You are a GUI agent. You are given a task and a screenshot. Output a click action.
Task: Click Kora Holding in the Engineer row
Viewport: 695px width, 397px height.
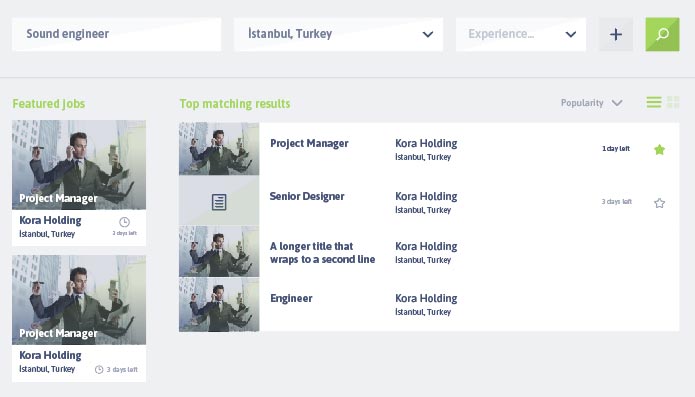pyautogui.click(x=426, y=298)
